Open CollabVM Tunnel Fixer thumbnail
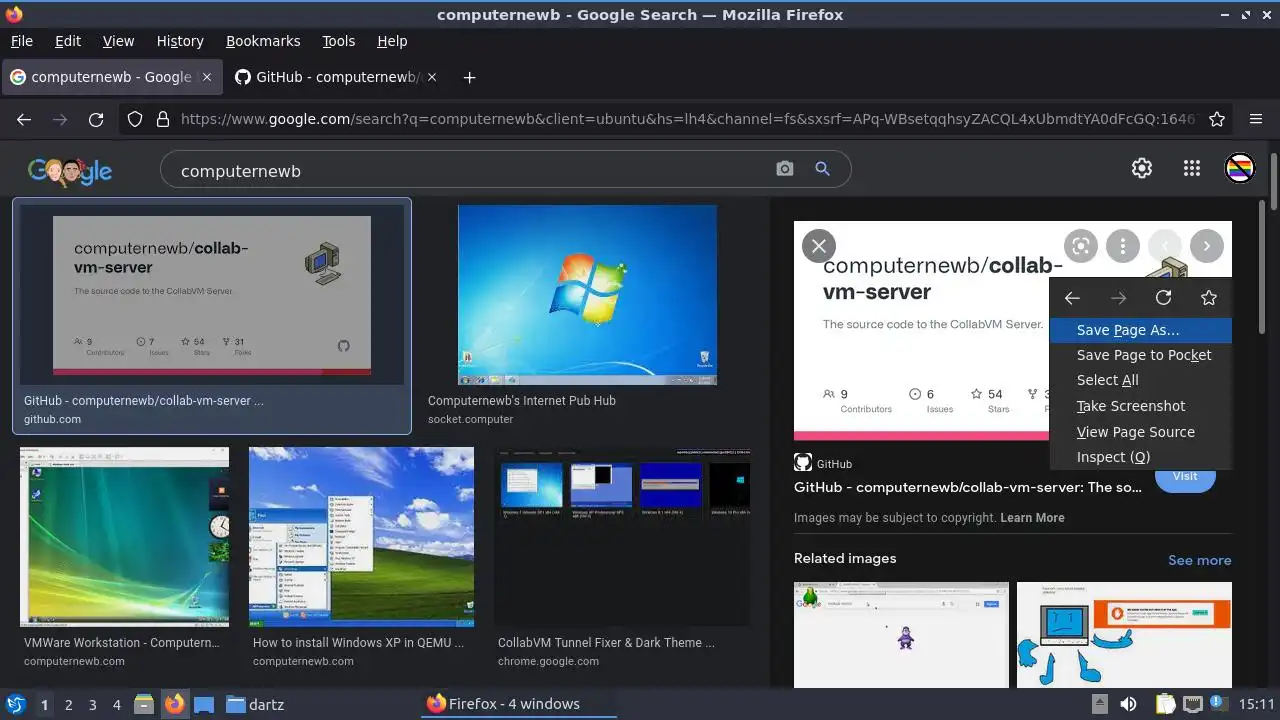 tap(622, 537)
